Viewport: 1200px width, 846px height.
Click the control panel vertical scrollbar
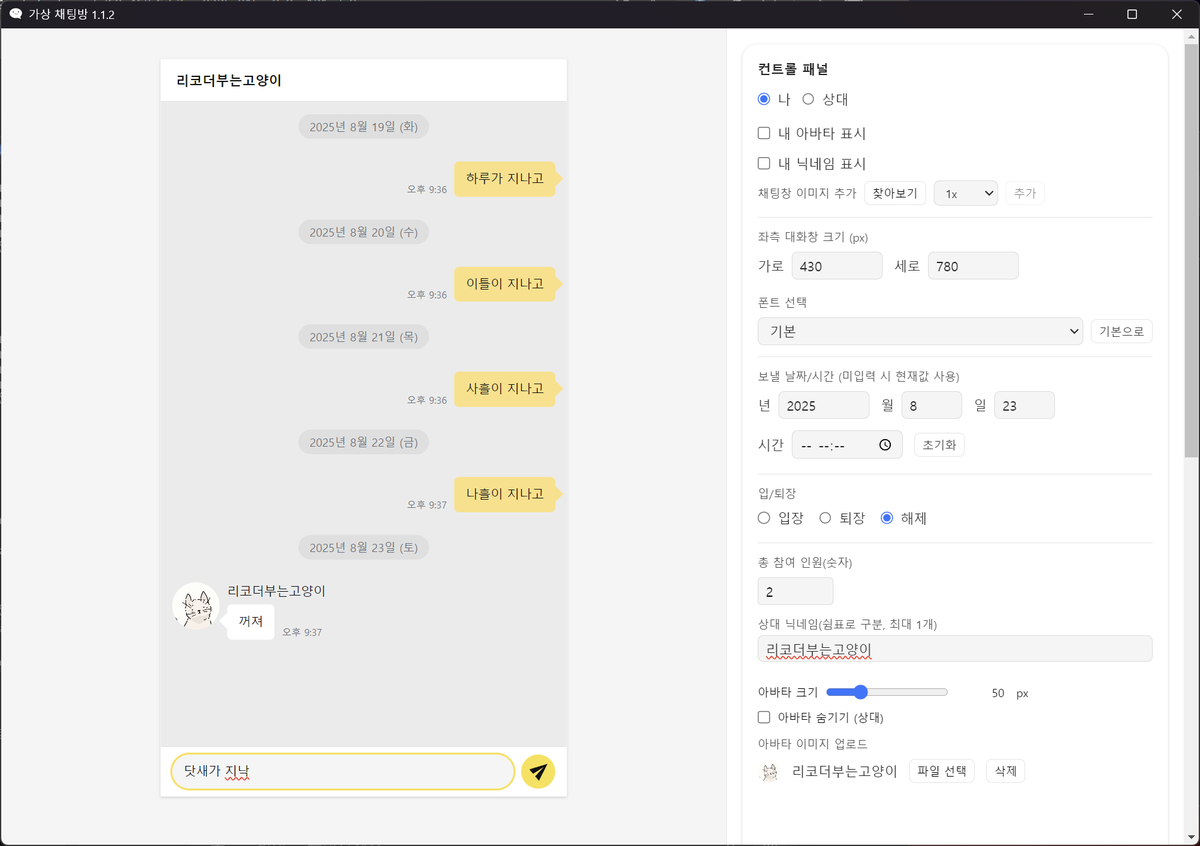click(x=1191, y=250)
